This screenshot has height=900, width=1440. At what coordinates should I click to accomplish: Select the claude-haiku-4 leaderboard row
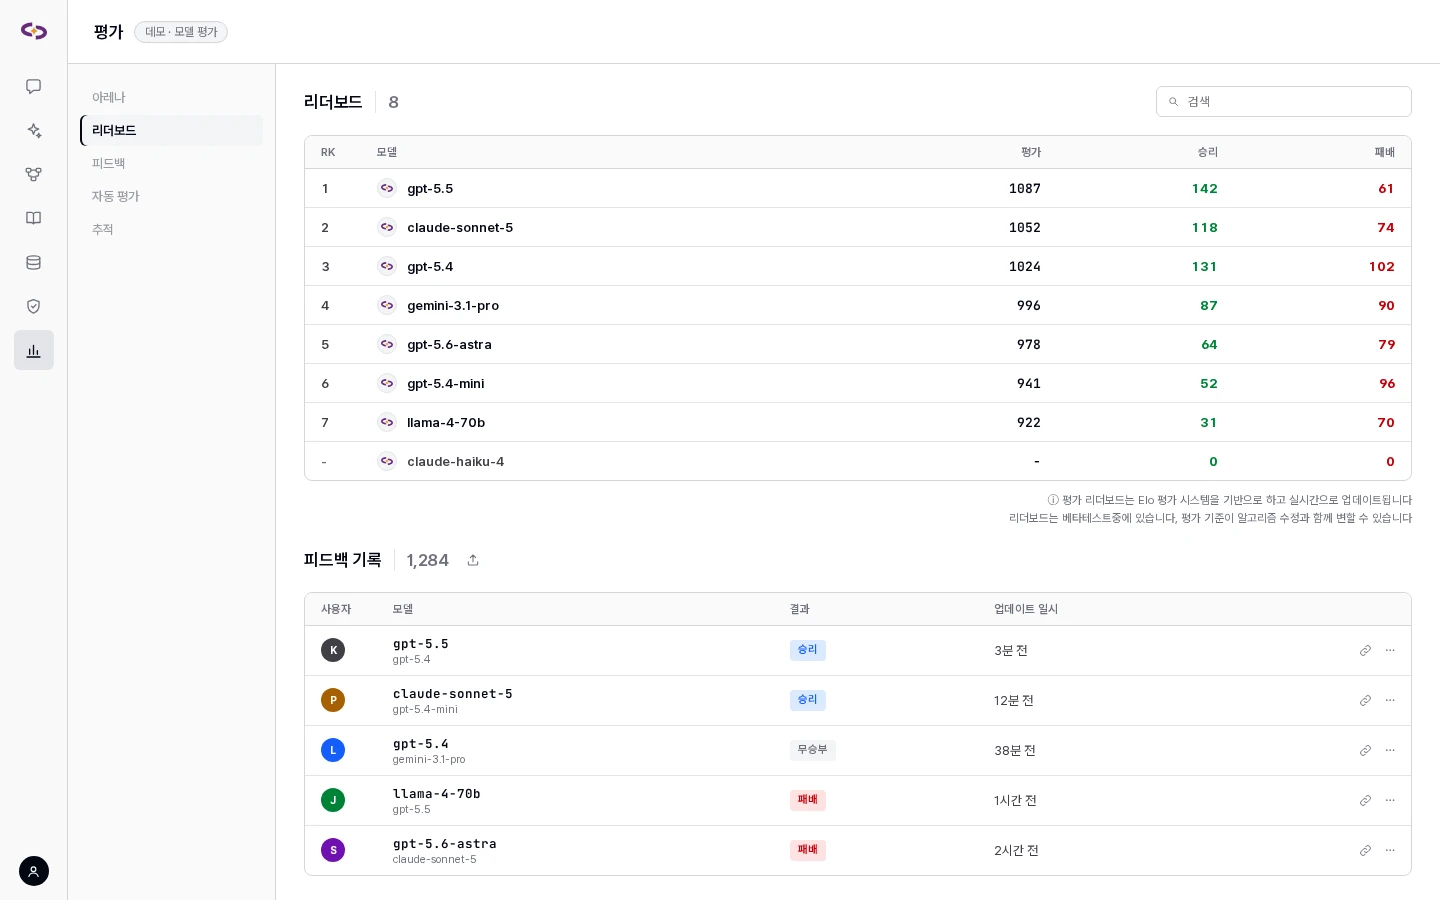click(858, 461)
